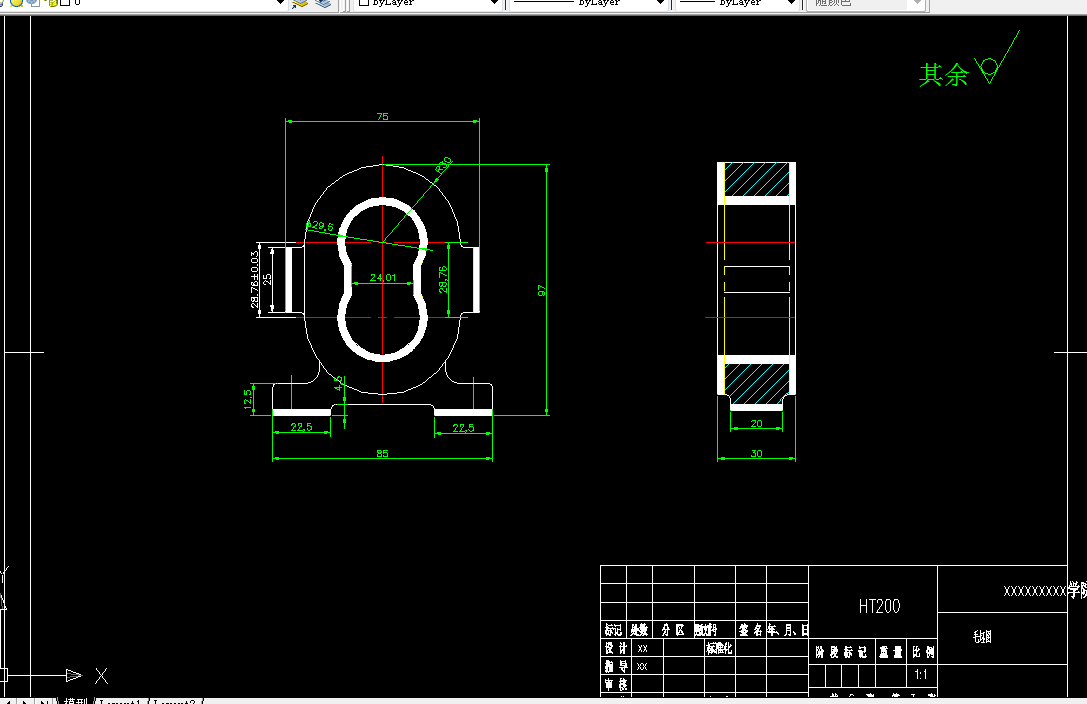Screen dimensions: 1087x704
Task: Click the next-tab scroll arrow
Action: coord(25,701)
